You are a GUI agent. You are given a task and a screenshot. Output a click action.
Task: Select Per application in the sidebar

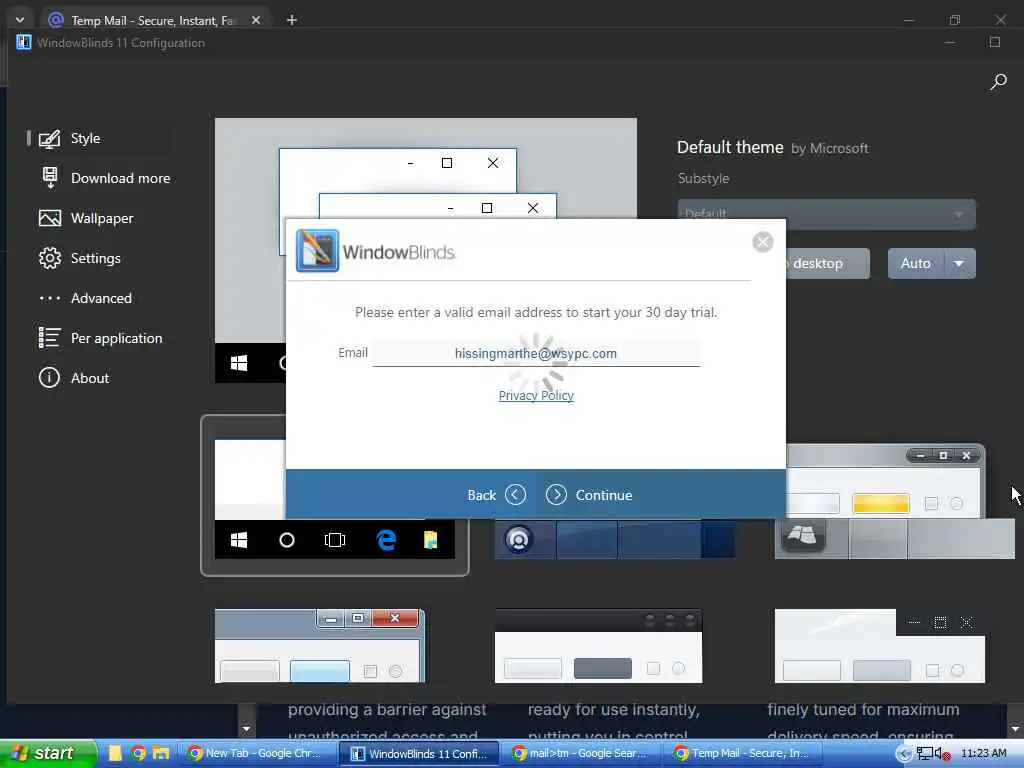116,338
